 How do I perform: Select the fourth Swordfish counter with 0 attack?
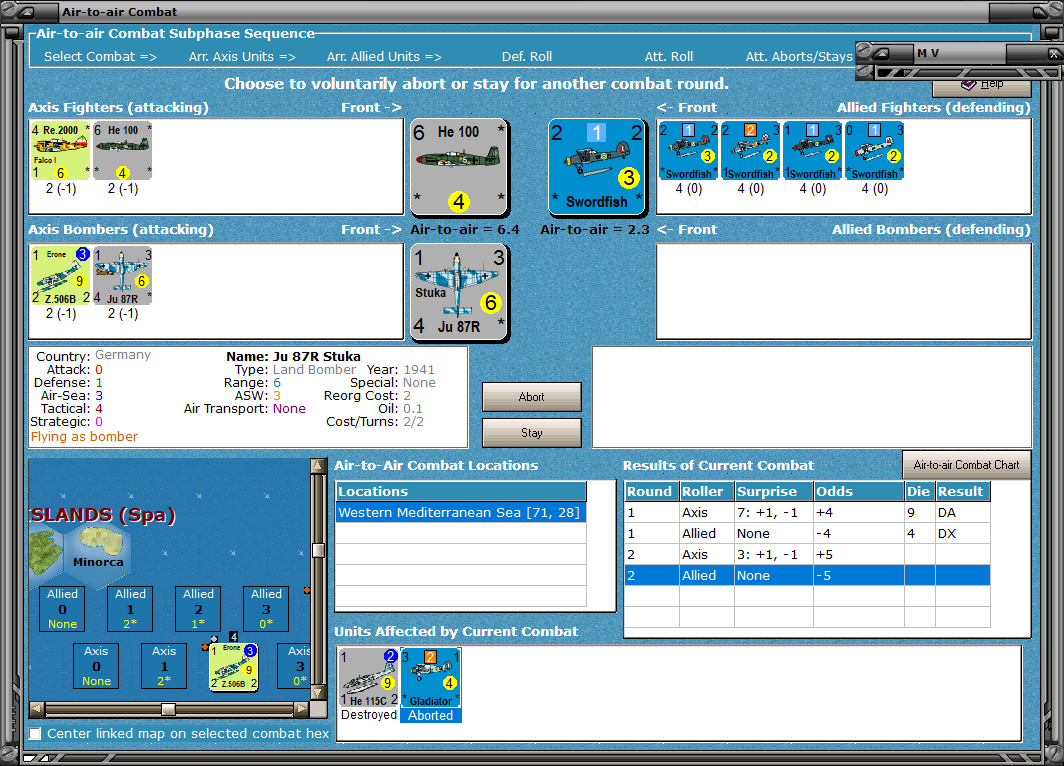coord(875,151)
